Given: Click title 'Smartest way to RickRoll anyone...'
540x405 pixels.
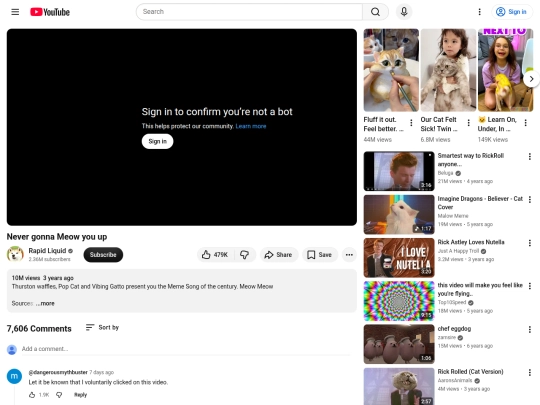Looking at the screenshot, I should click(x=471, y=160).
